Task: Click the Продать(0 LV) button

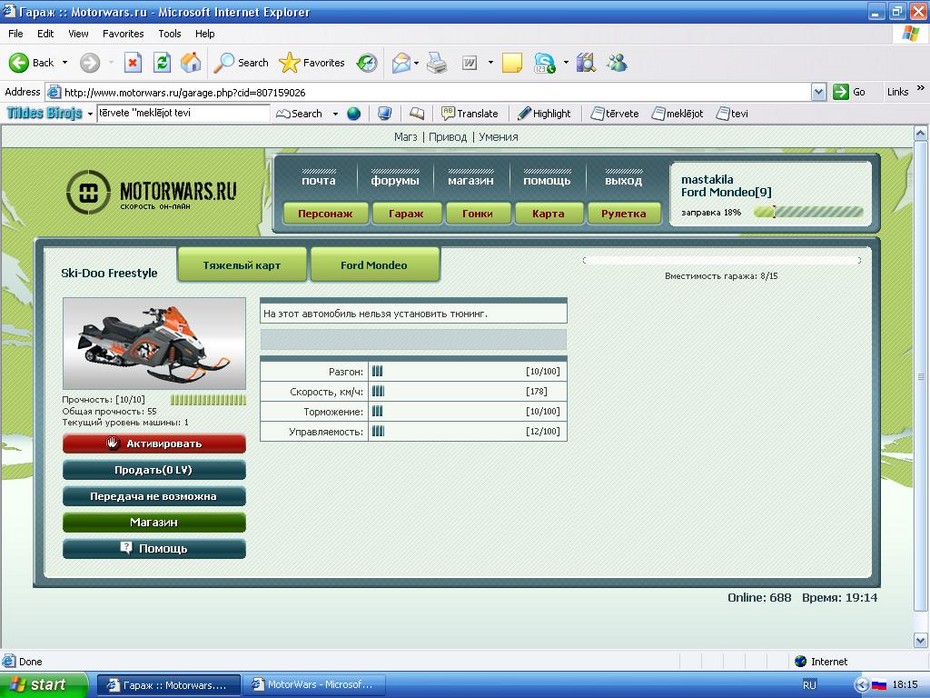Action: 154,470
